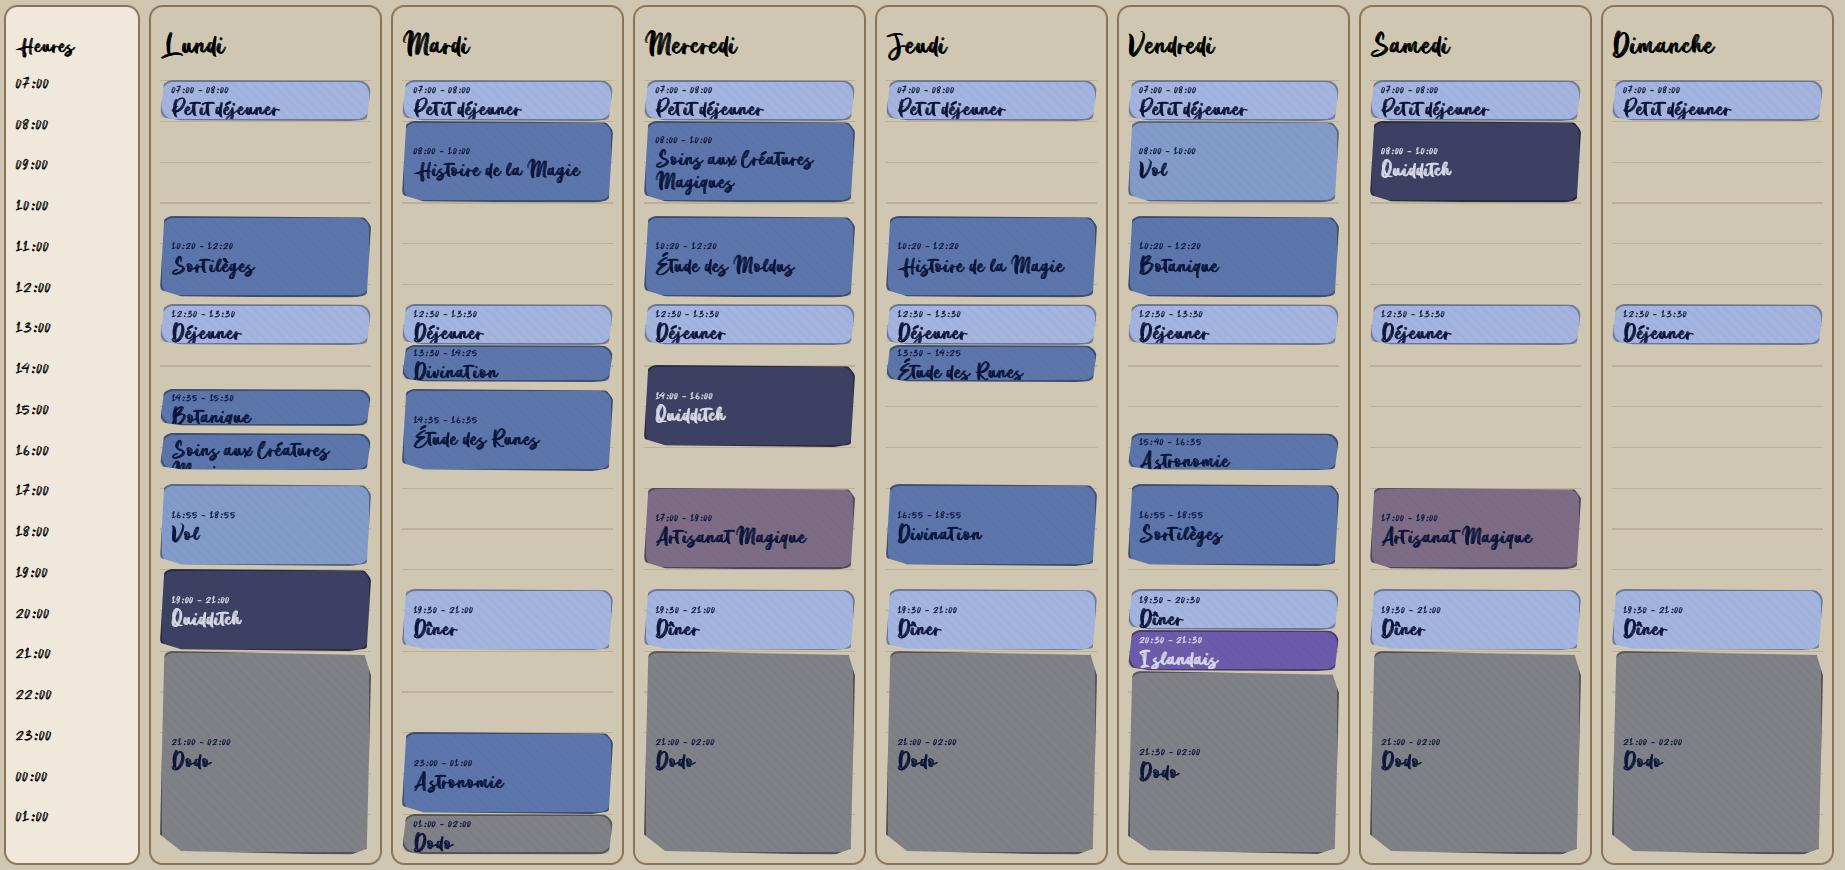Screen dimensions: 1845x870
Task: Open Samedi's Artisanat Magique block
Action: (x=1475, y=529)
